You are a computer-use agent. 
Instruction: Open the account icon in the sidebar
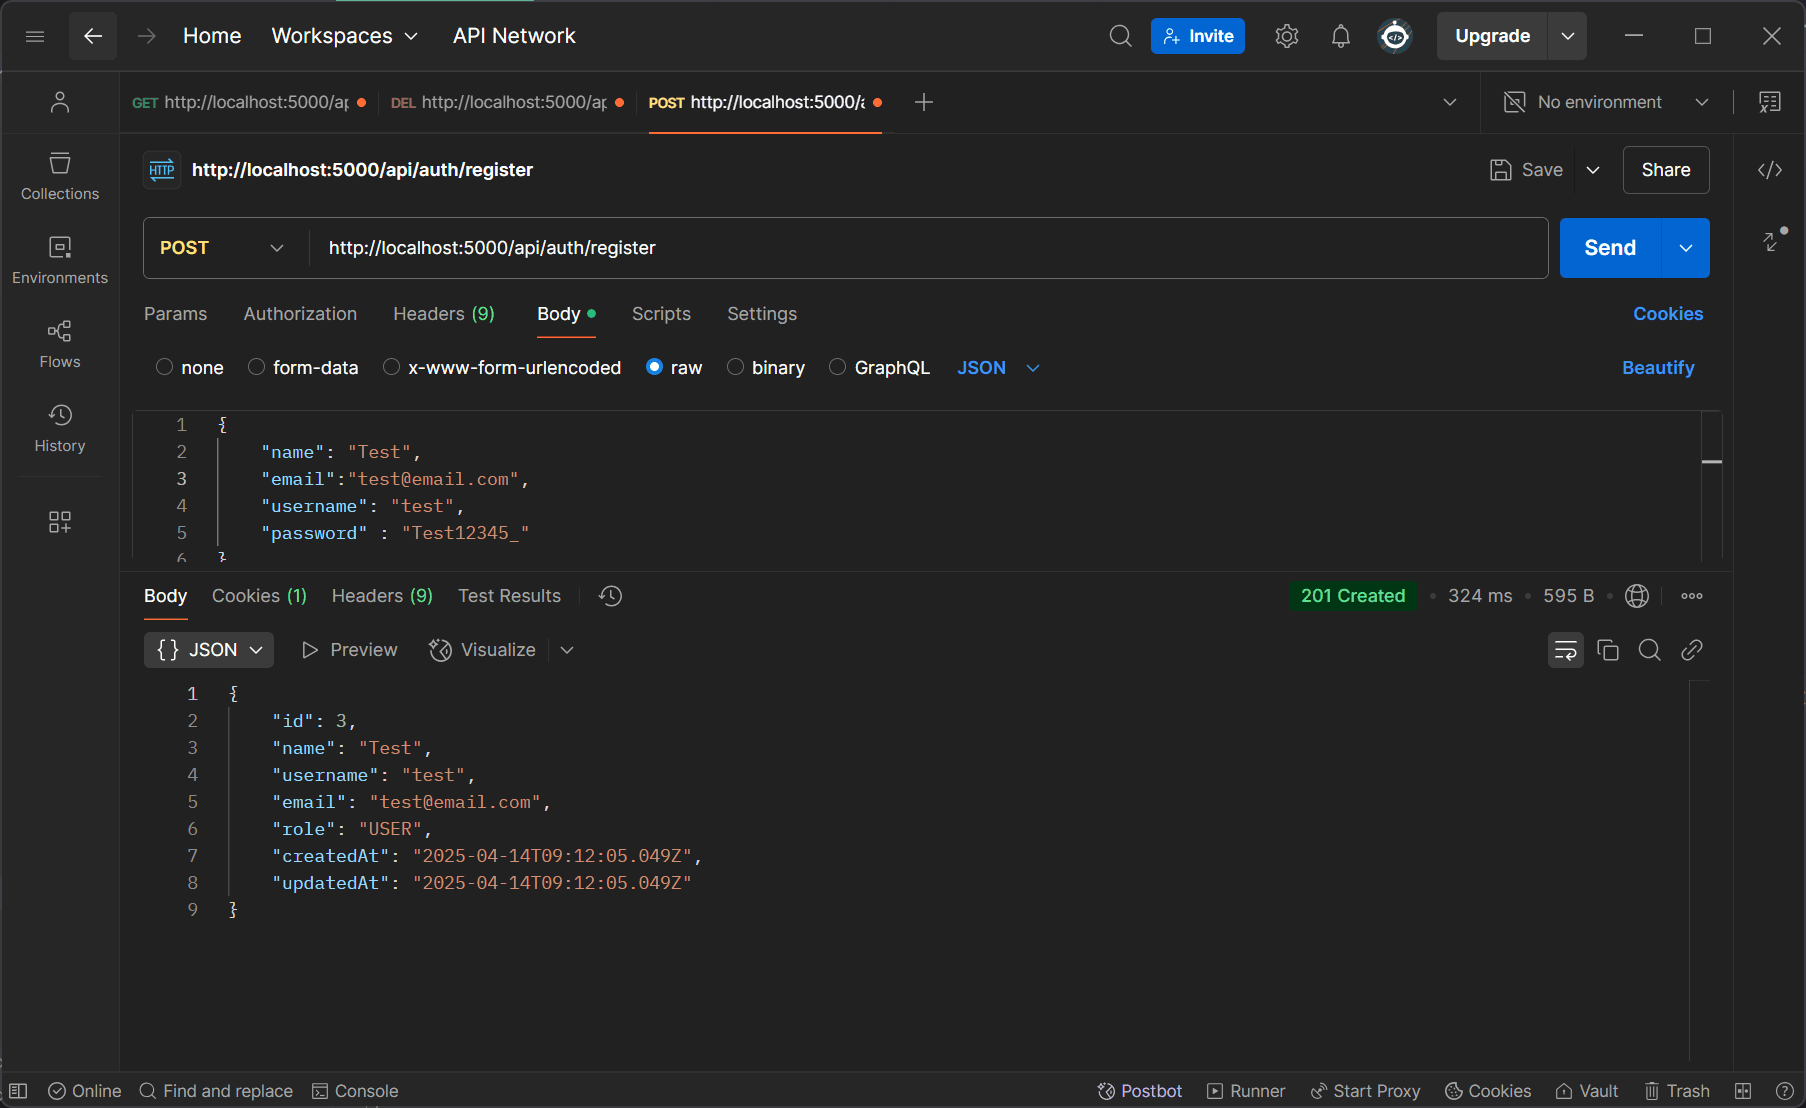[x=60, y=102]
